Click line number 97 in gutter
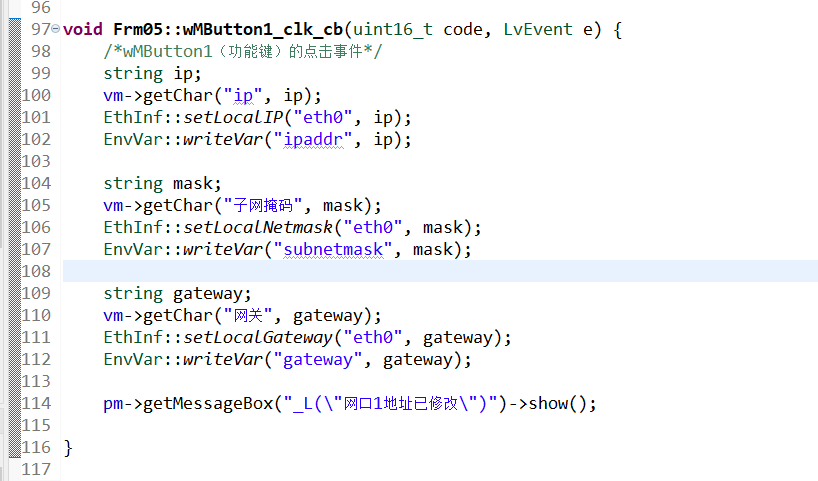 [41, 29]
